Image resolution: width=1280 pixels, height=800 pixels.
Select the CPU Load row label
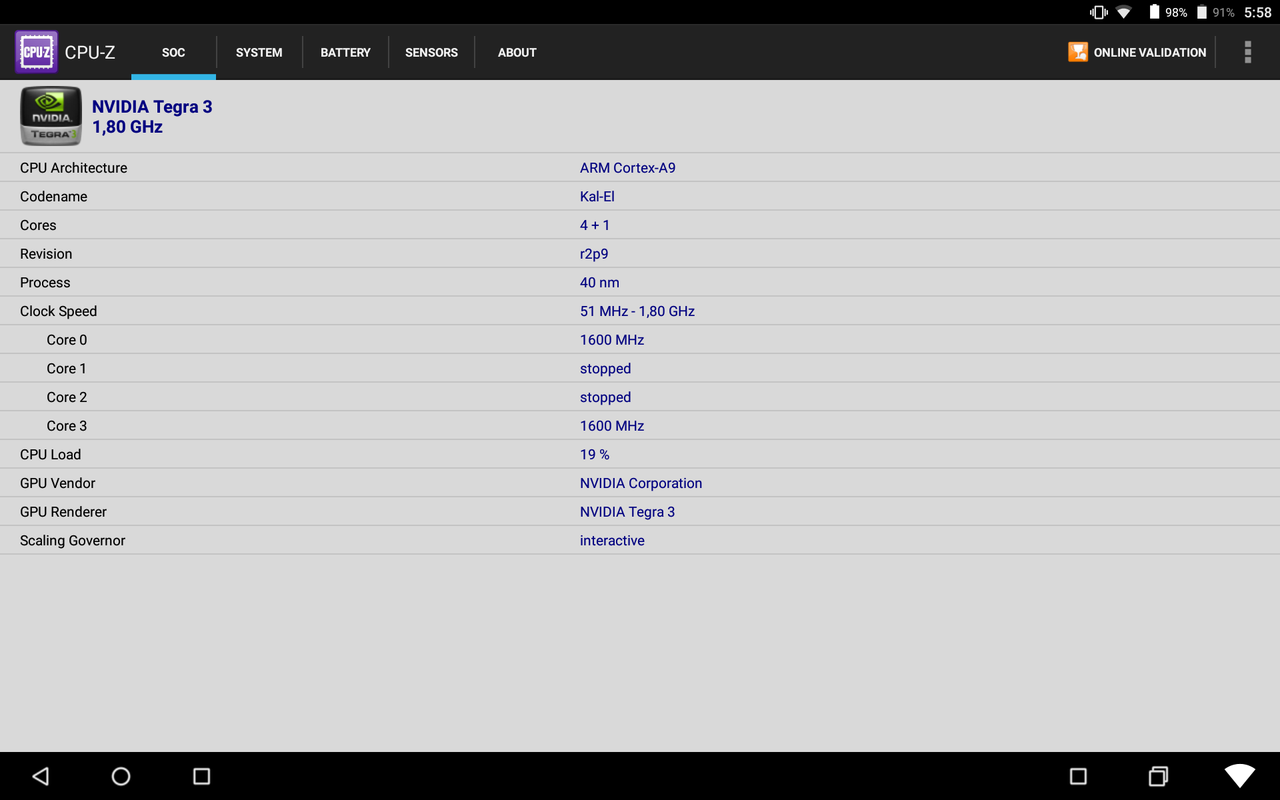pos(50,455)
